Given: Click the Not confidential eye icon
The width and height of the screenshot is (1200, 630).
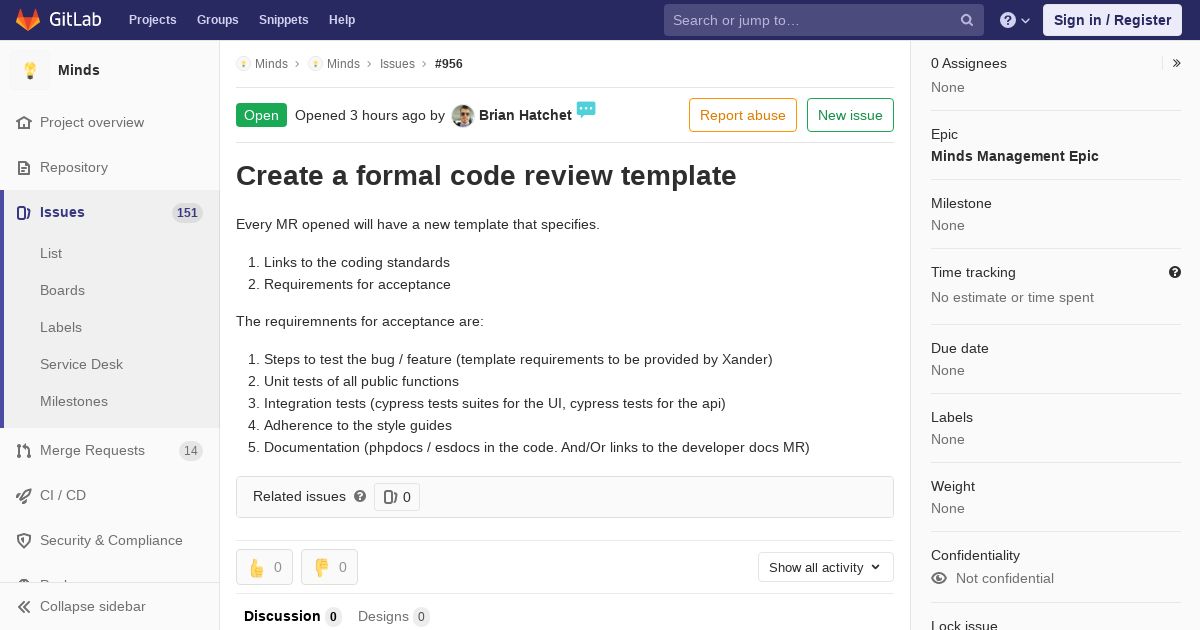Looking at the screenshot, I should 939,578.
